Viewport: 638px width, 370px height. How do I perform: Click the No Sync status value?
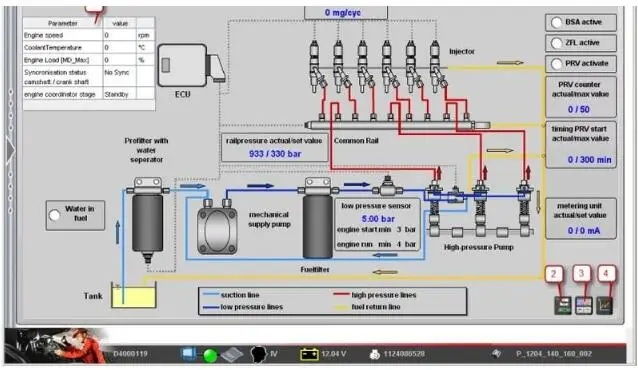pyautogui.click(x=117, y=72)
